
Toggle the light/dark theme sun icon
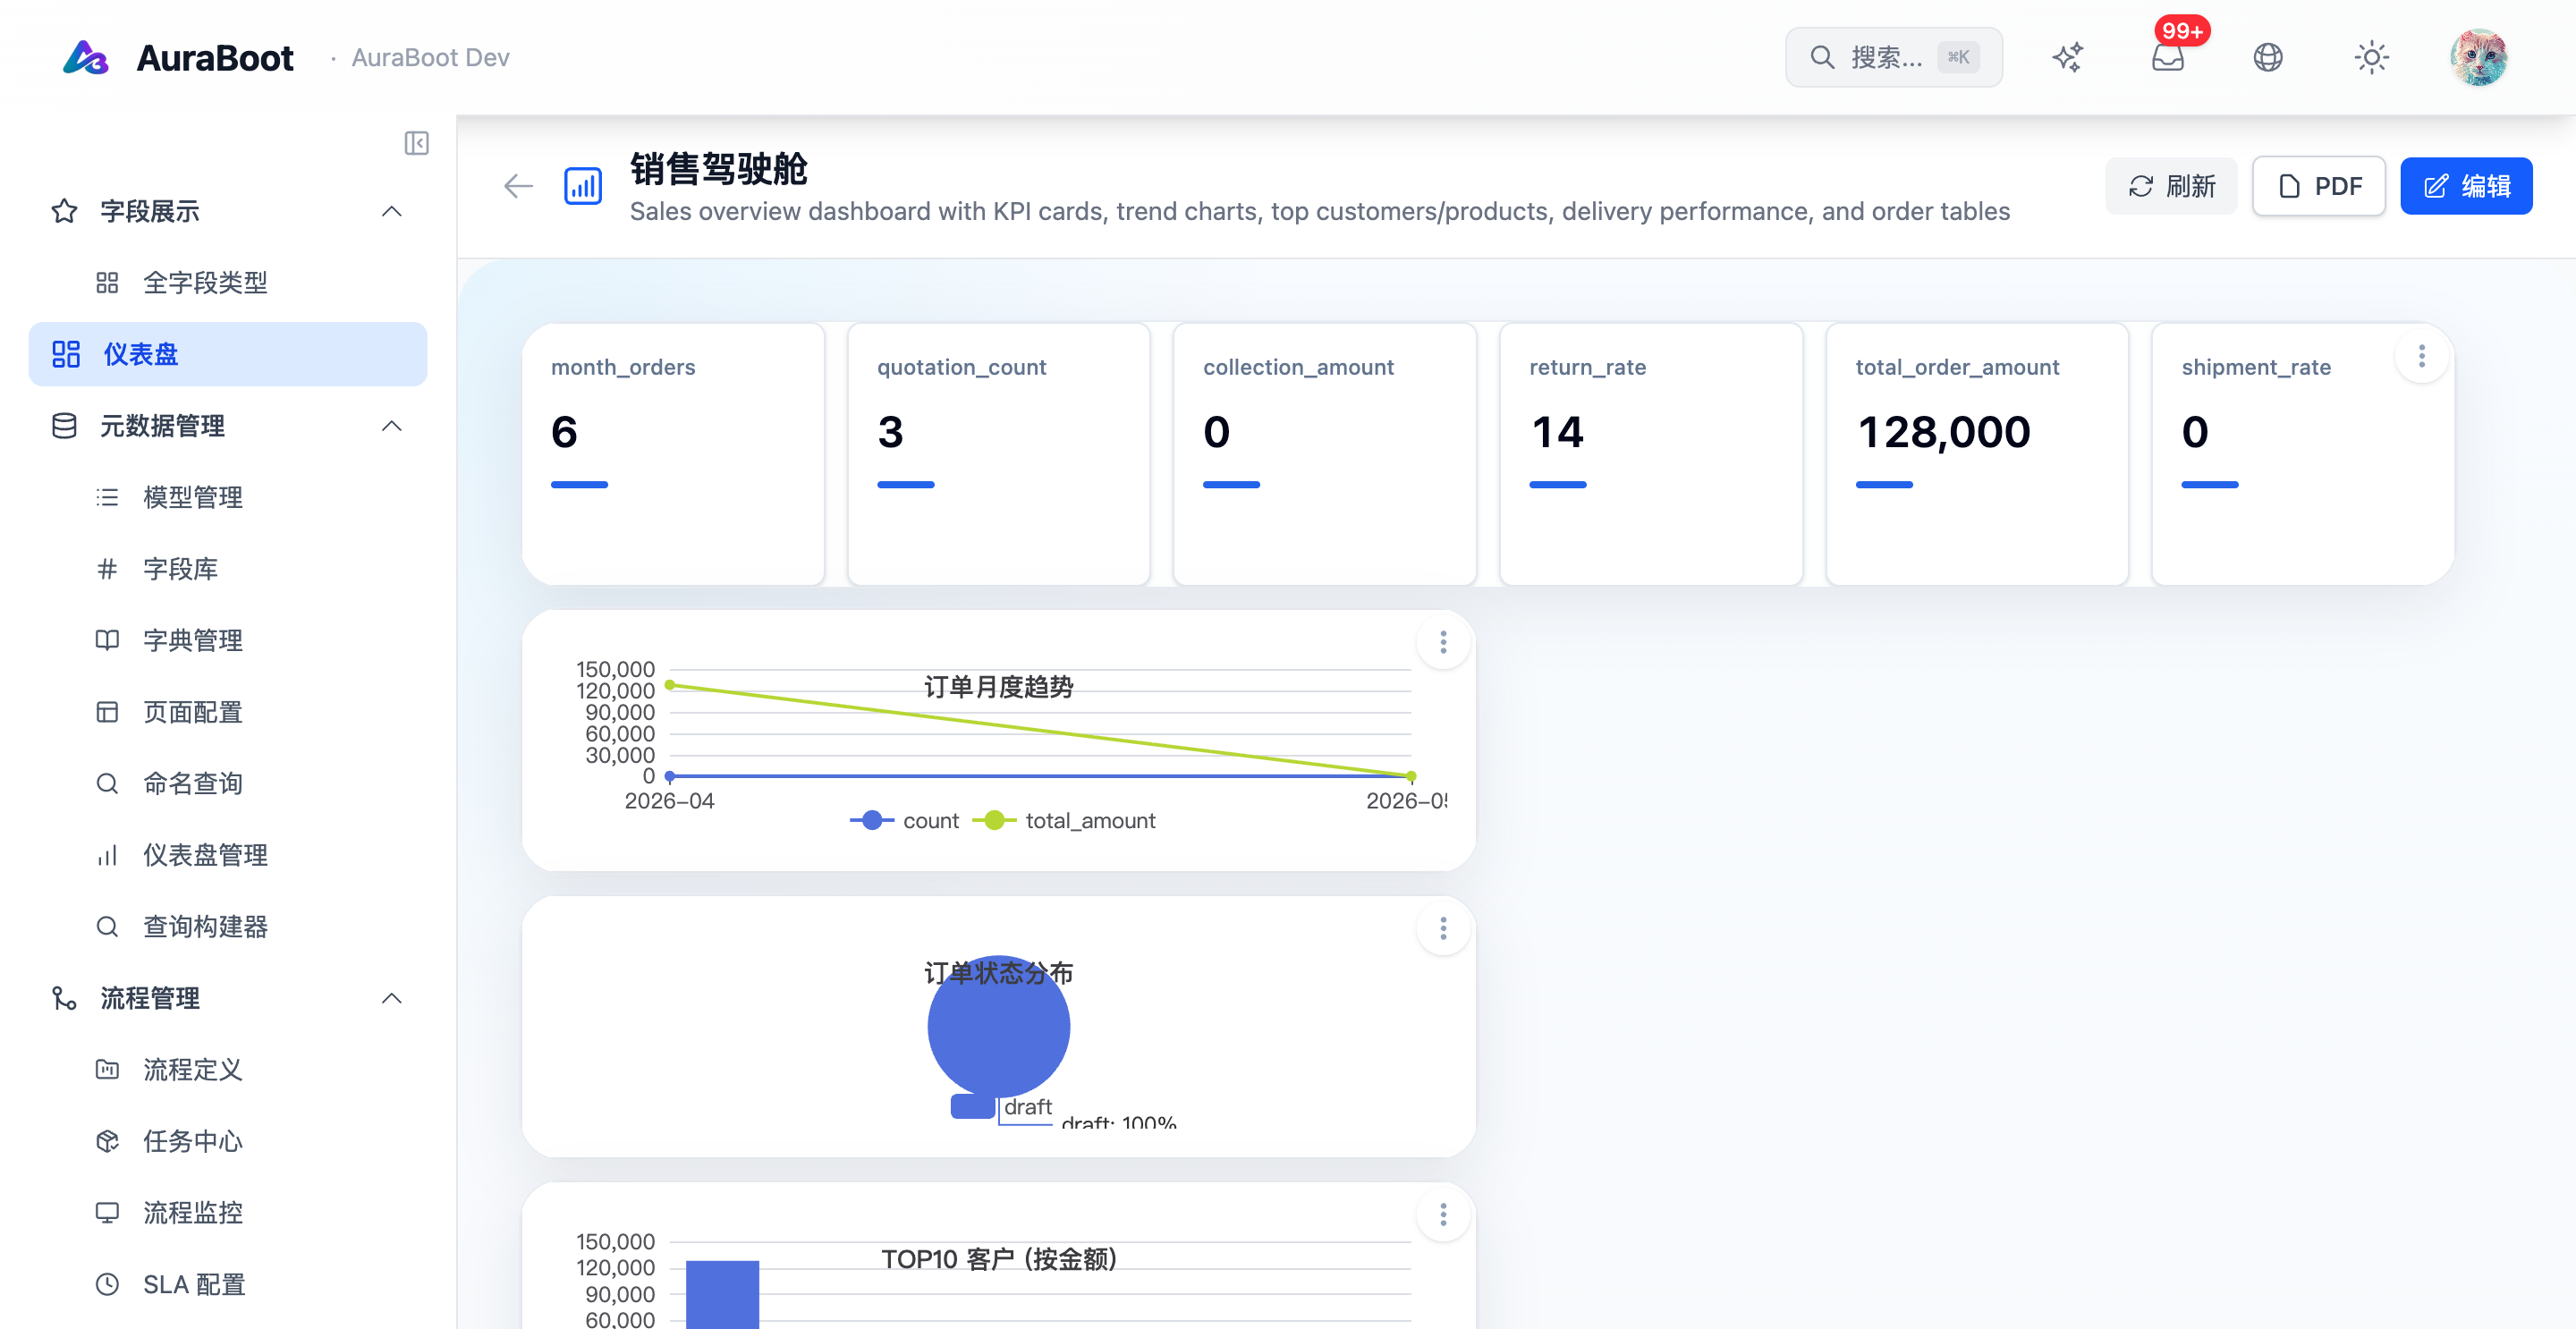2371,57
